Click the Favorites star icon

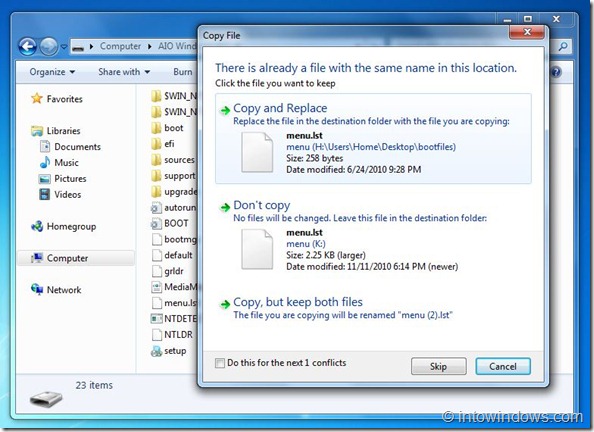[x=37, y=99]
